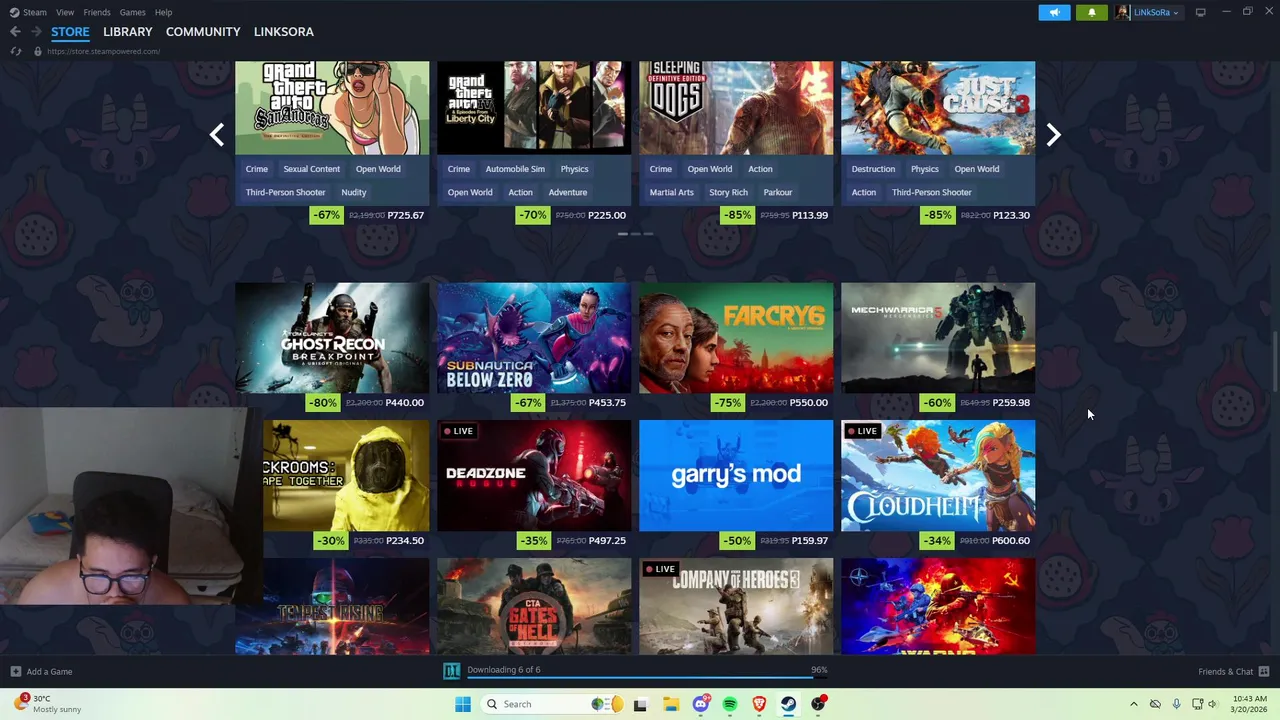Image resolution: width=1280 pixels, height=720 pixels.
Task: Click the Third-Person Shooter tag under San Andreas
Action: 286,192
